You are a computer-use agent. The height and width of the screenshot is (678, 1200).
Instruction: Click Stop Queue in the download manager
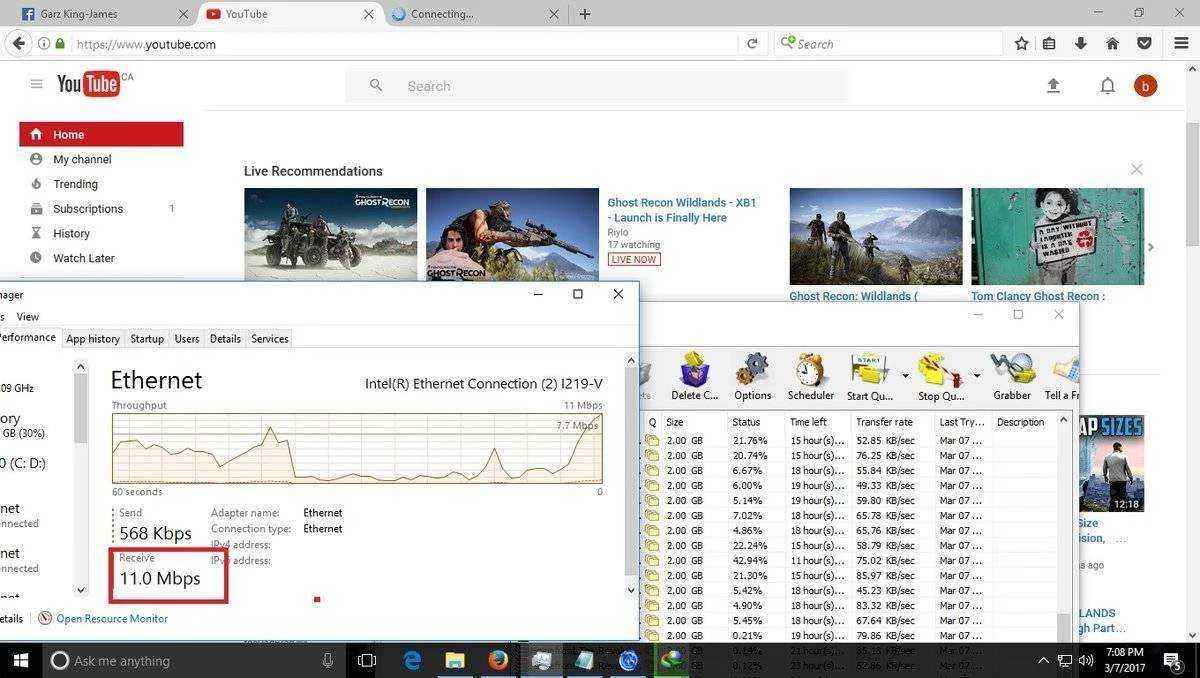[x=941, y=376]
